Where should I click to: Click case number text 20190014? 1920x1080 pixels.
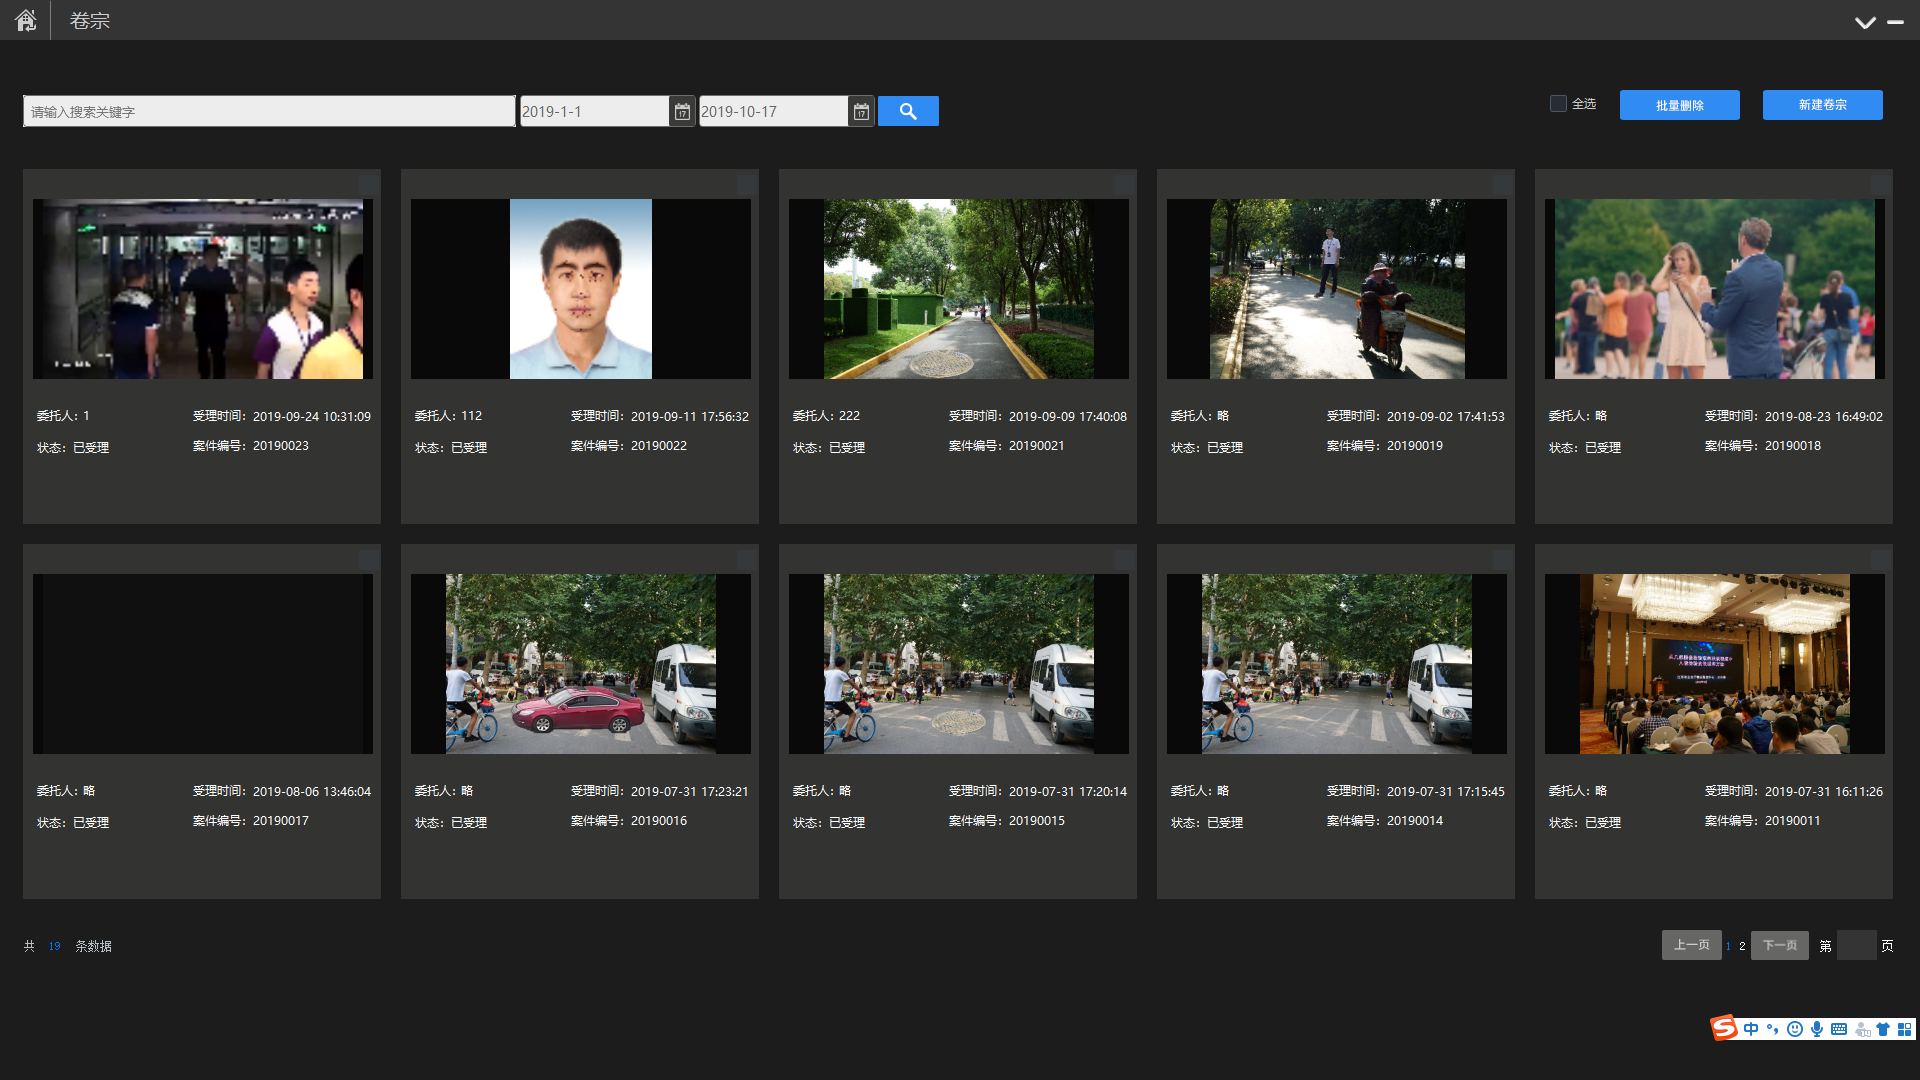tap(1415, 821)
